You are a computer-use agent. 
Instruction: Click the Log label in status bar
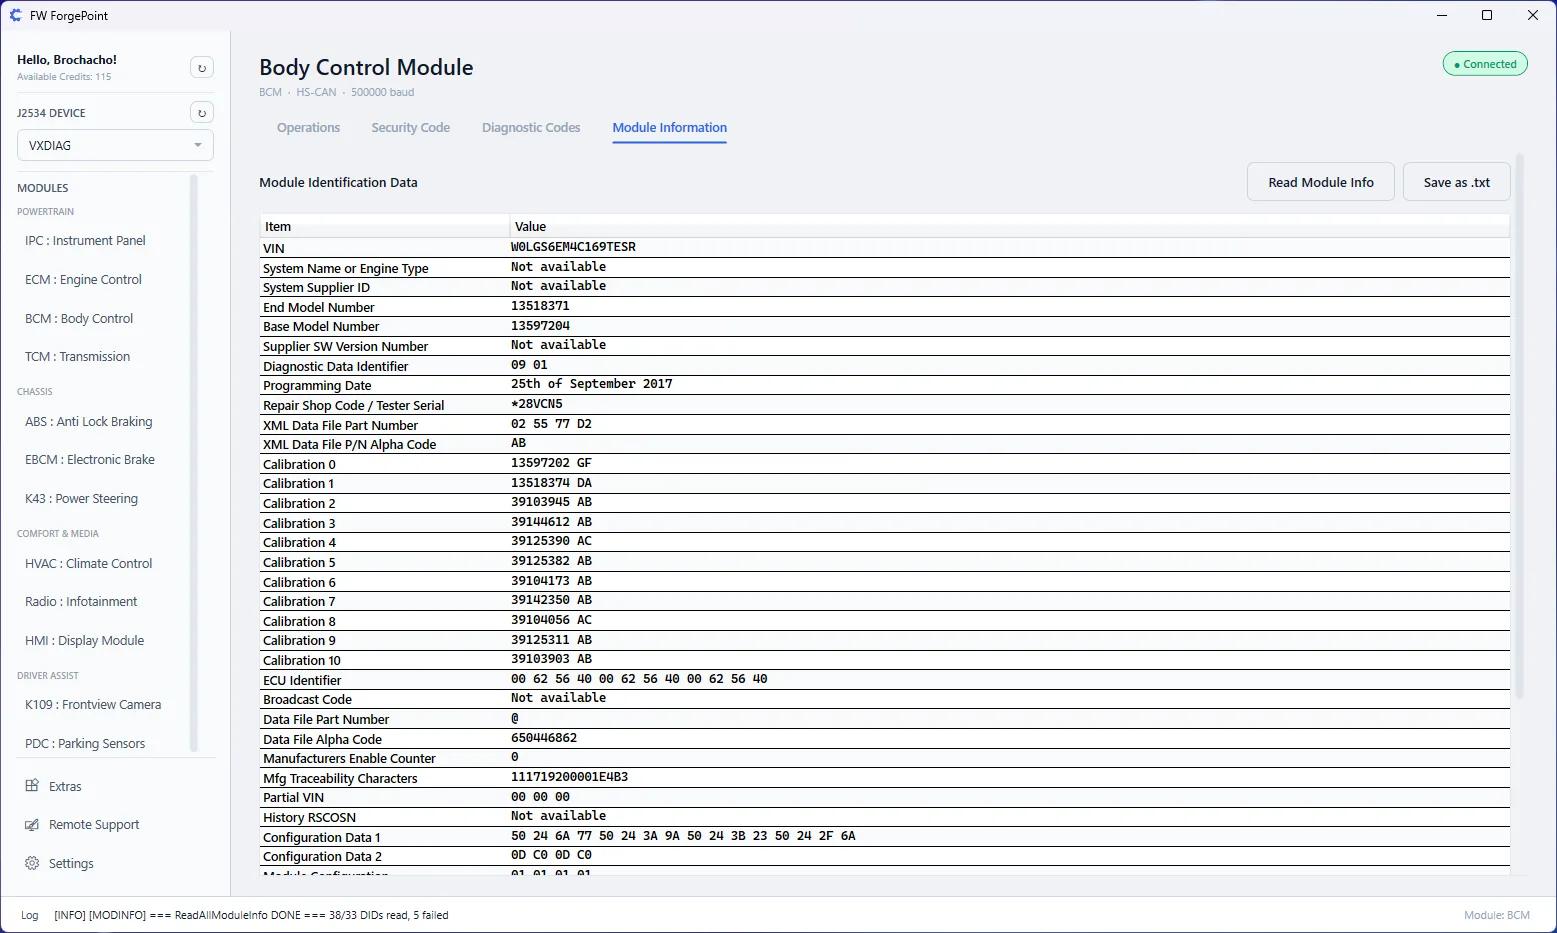tap(30, 915)
